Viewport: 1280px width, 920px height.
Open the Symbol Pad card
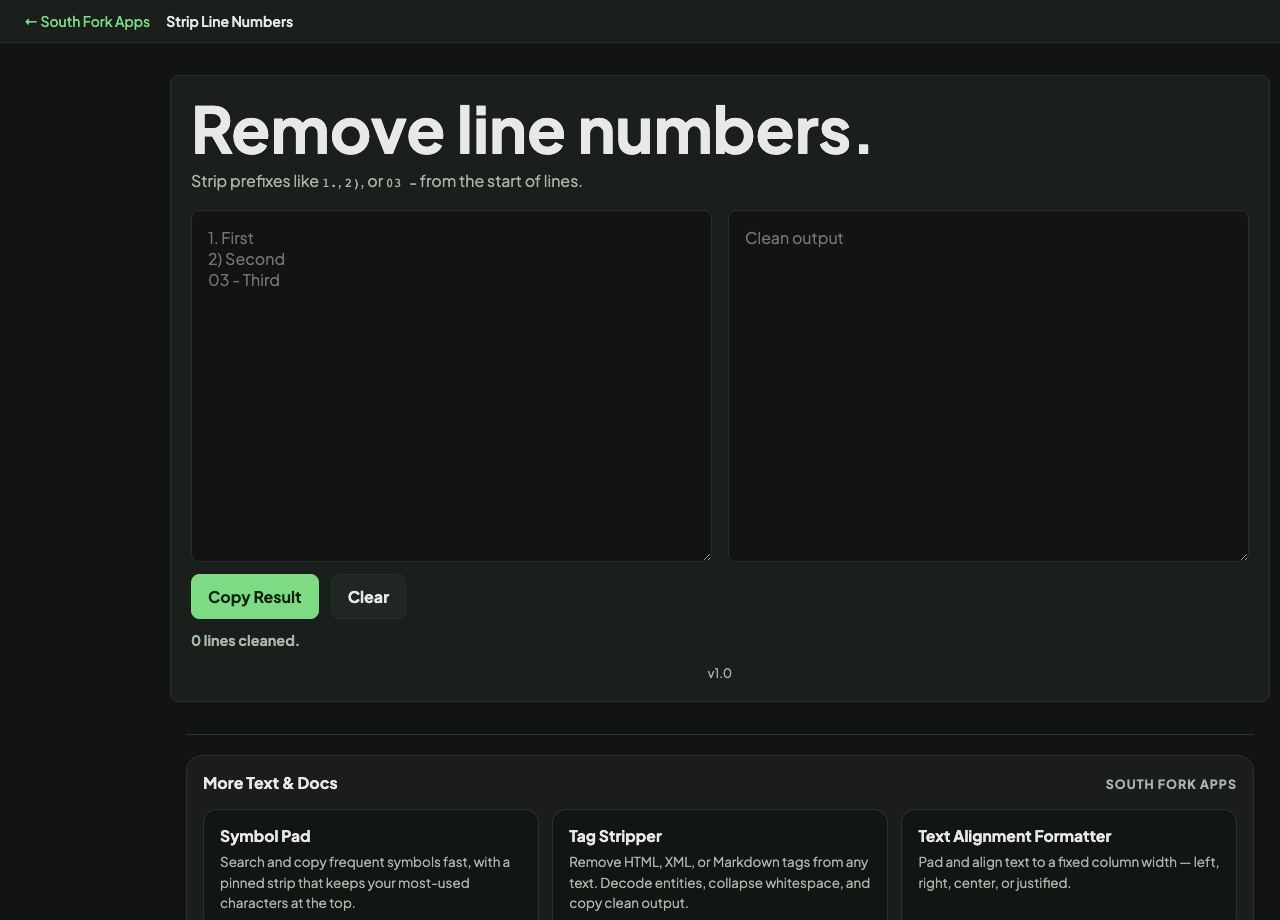pyautogui.click(x=371, y=865)
